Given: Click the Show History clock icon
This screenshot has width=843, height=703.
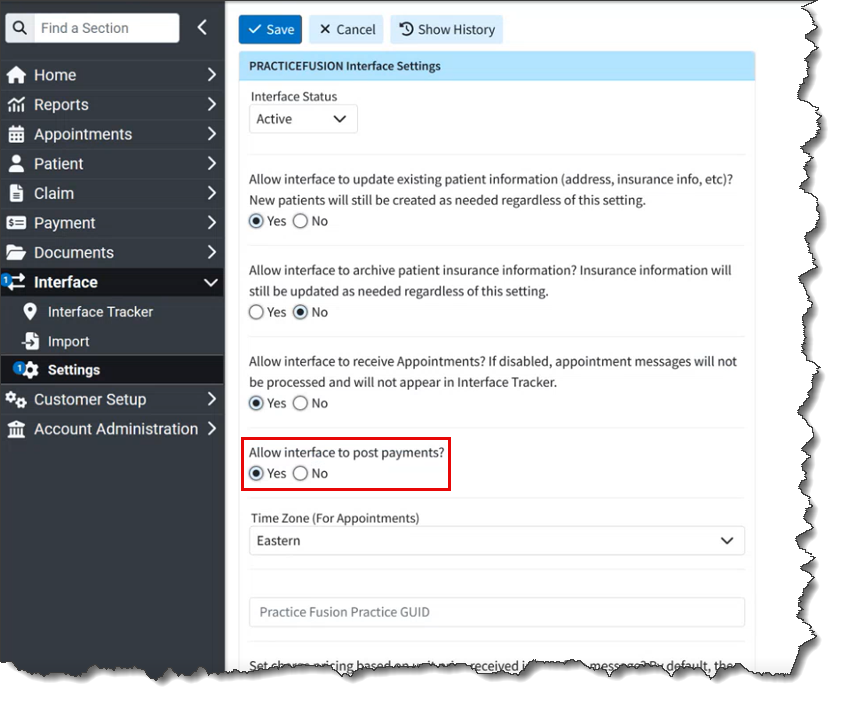Looking at the screenshot, I should tap(406, 29).
